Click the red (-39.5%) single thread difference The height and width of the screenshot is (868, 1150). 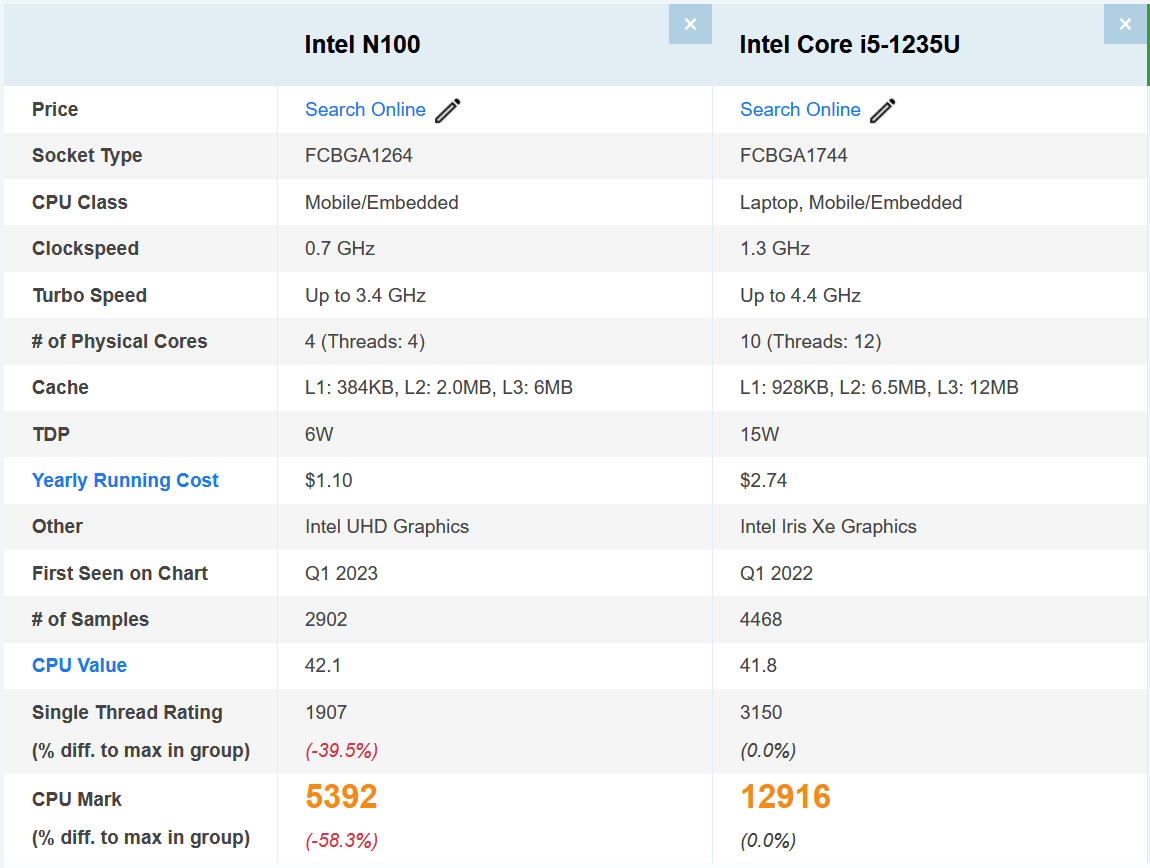click(x=341, y=751)
